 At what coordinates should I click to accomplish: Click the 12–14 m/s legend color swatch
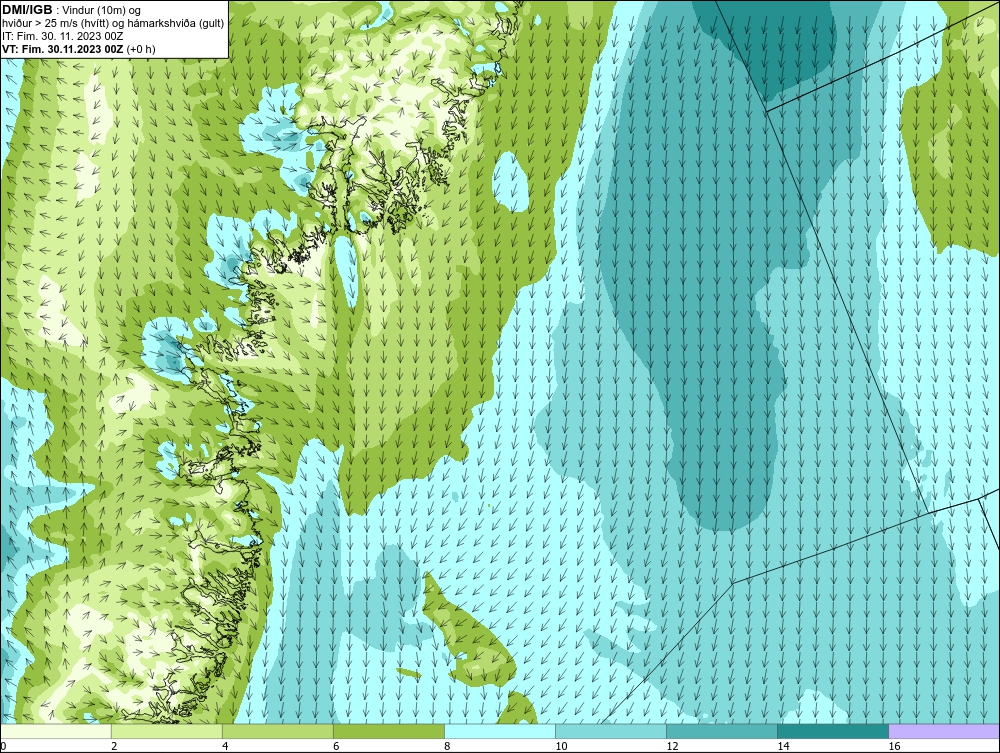point(722,731)
